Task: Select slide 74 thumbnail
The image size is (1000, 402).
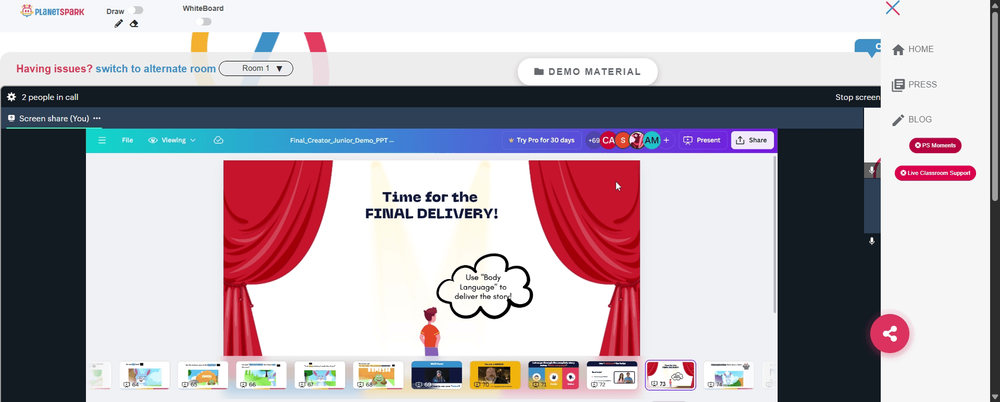Action: coord(729,375)
